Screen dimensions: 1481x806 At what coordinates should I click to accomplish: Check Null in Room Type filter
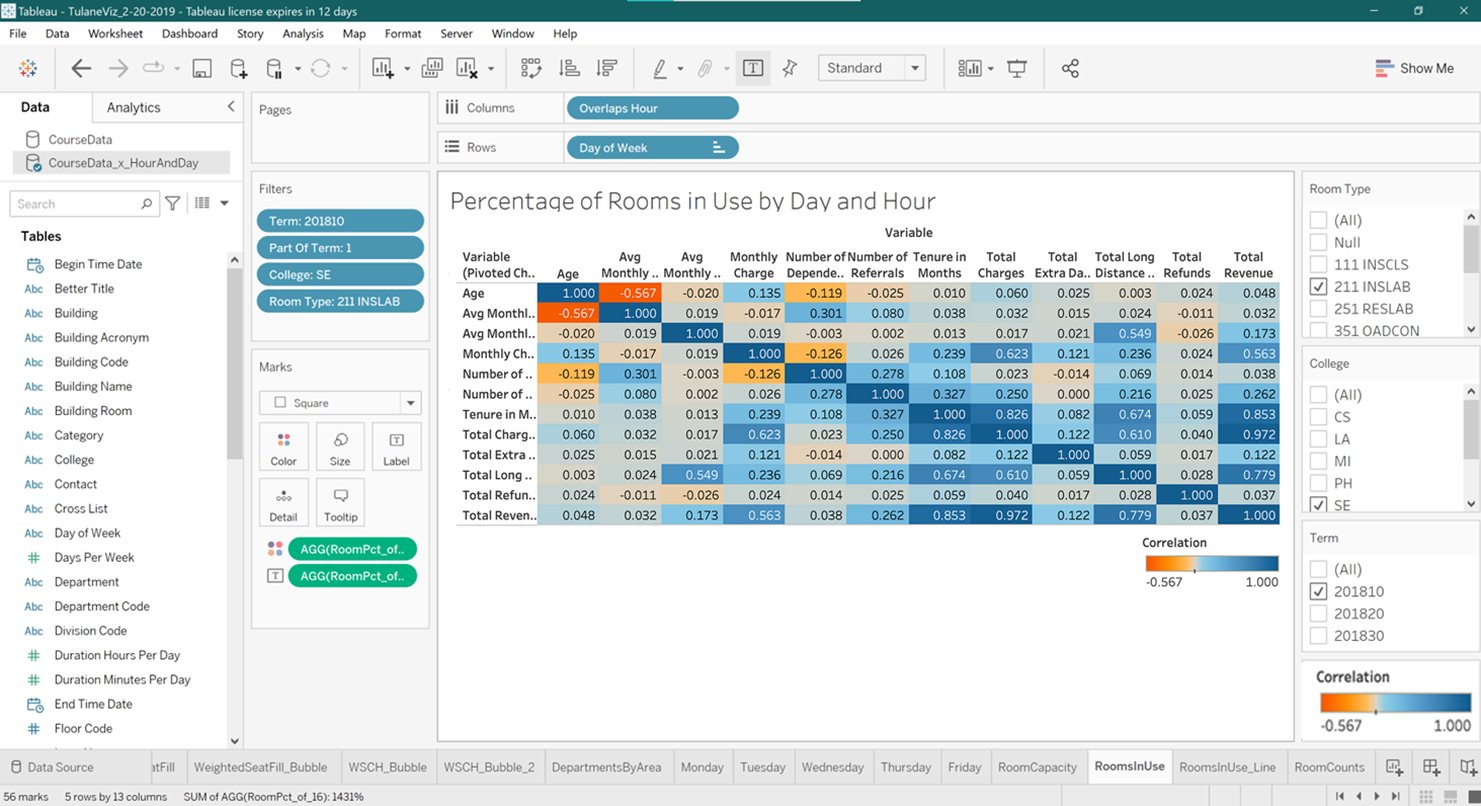tap(1319, 242)
